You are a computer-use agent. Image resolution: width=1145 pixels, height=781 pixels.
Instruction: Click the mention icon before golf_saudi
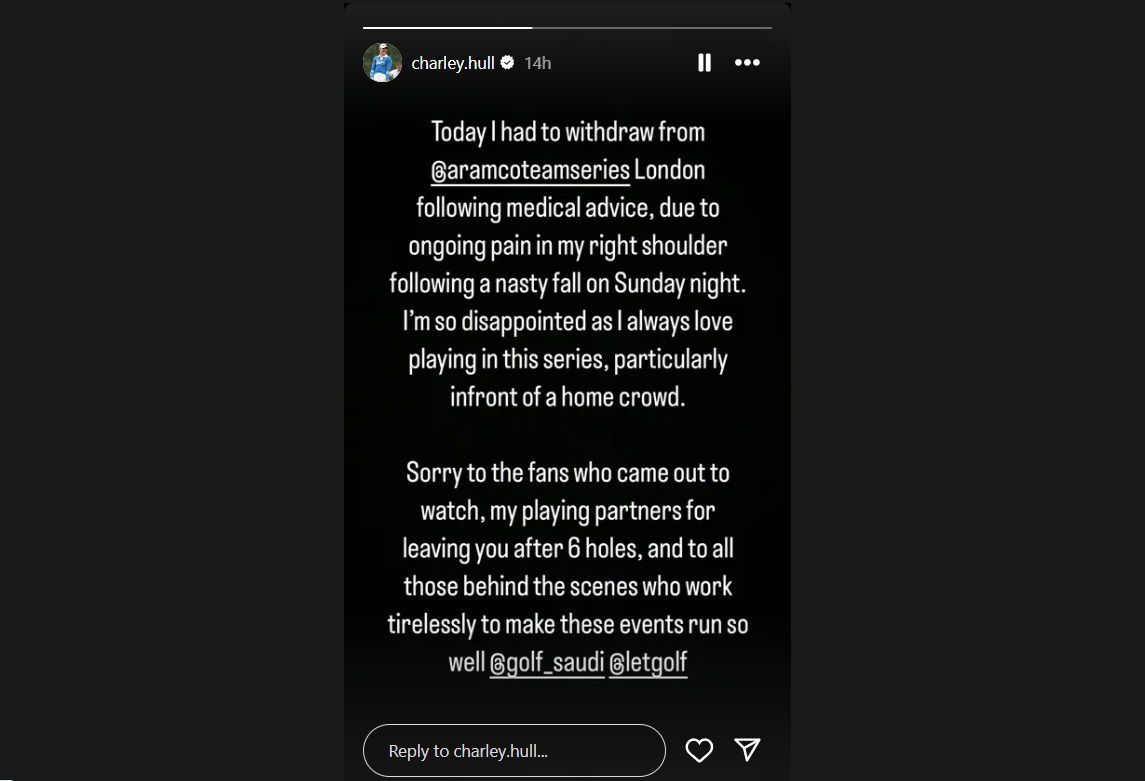[x=498, y=663]
